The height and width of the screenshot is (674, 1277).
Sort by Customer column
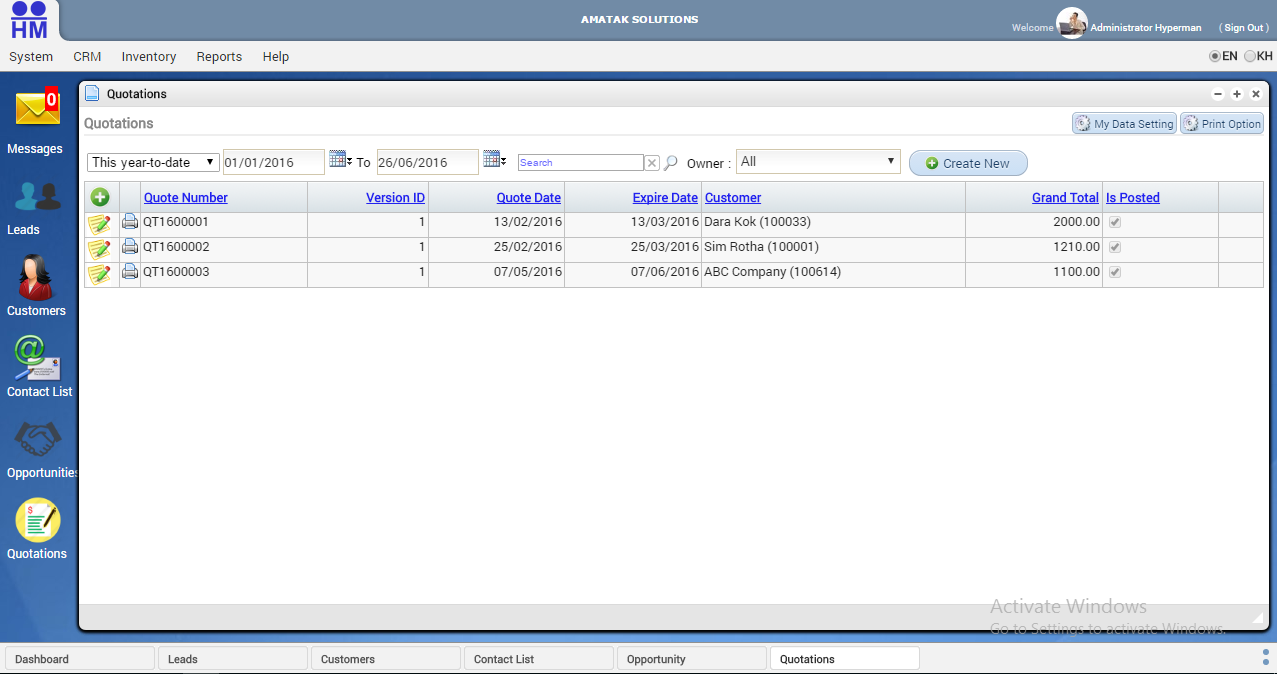[733, 198]
